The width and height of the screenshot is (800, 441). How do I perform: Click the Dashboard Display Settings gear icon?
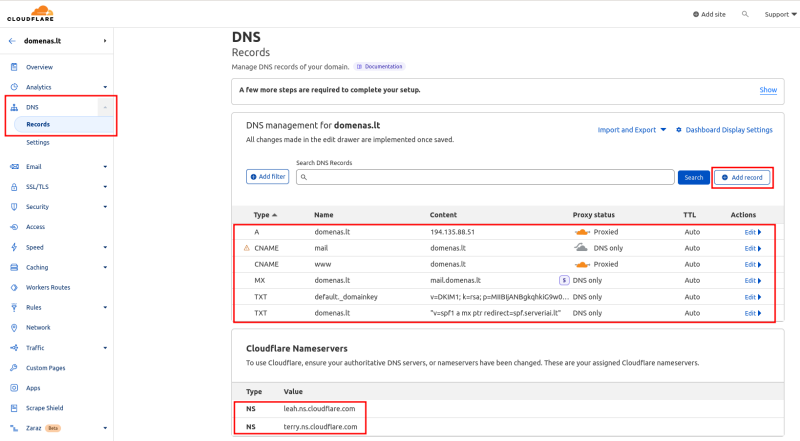679,130
